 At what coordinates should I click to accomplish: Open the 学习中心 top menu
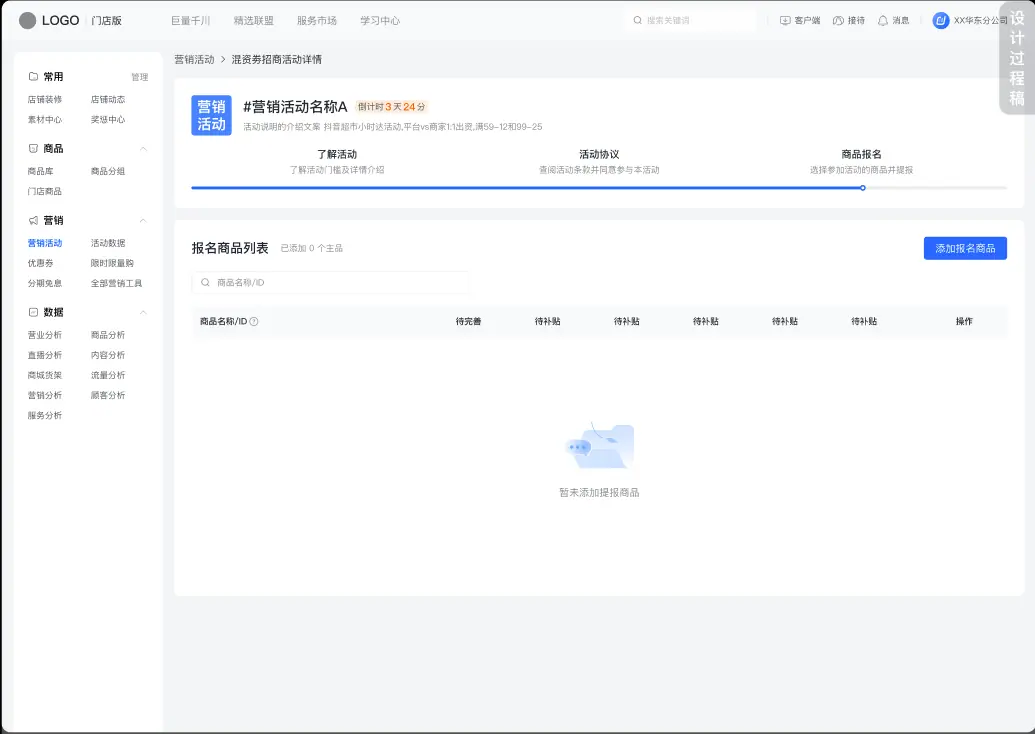click(380, 20)
